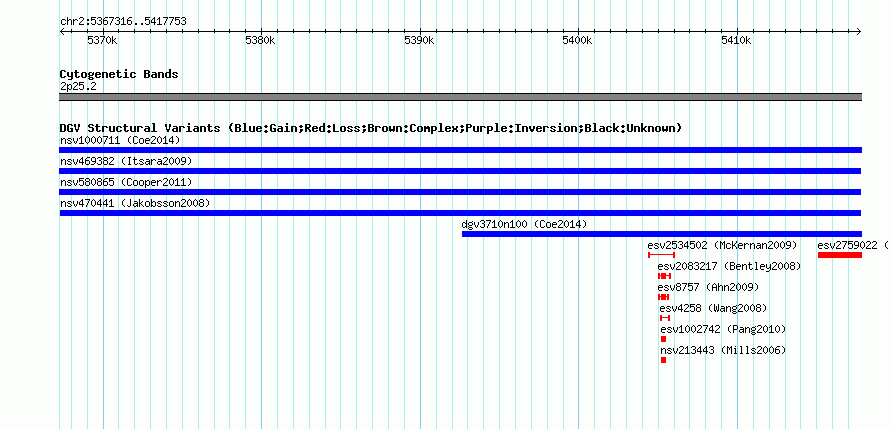Click the 5380k ruler mark
The image size is (890, 429).
click(x=261, y=40)
